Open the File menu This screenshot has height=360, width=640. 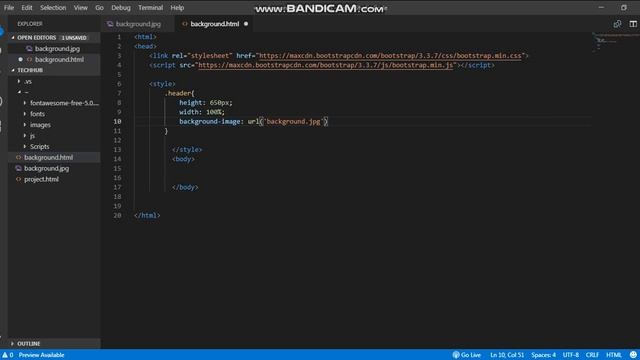pyautogui.click(x=9, y=8)
